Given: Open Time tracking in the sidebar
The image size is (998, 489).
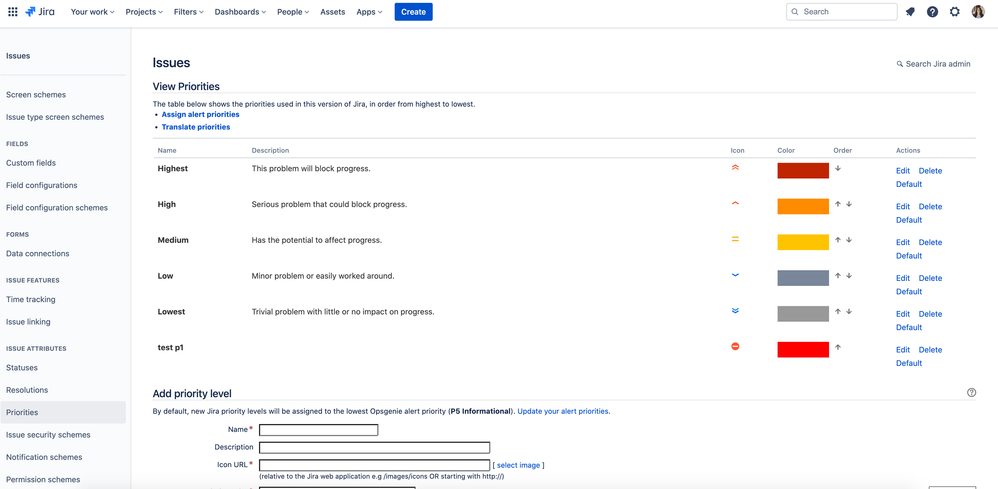Looking at the screenshot, I should coord(31,299).
